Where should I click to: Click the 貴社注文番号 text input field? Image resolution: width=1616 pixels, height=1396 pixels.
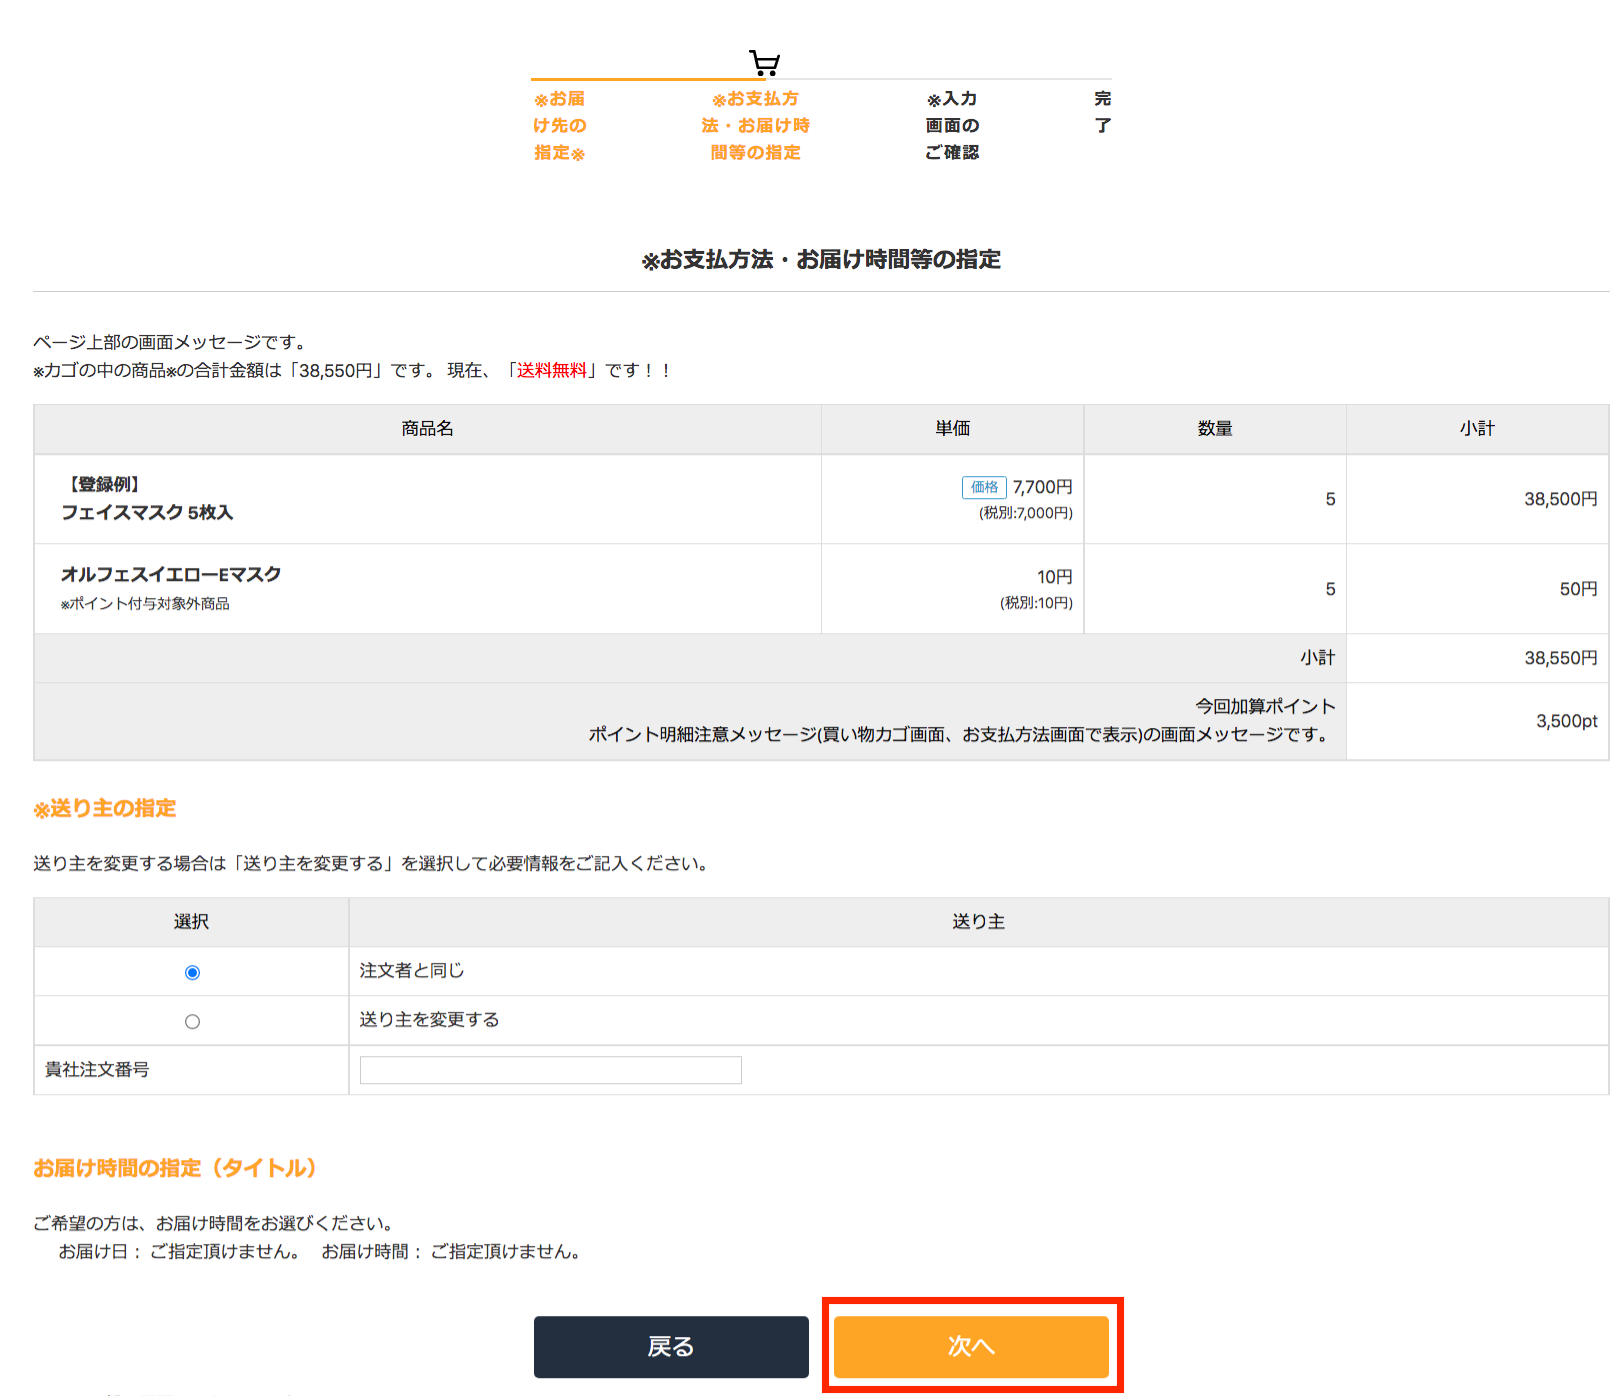click(550, 1070)
